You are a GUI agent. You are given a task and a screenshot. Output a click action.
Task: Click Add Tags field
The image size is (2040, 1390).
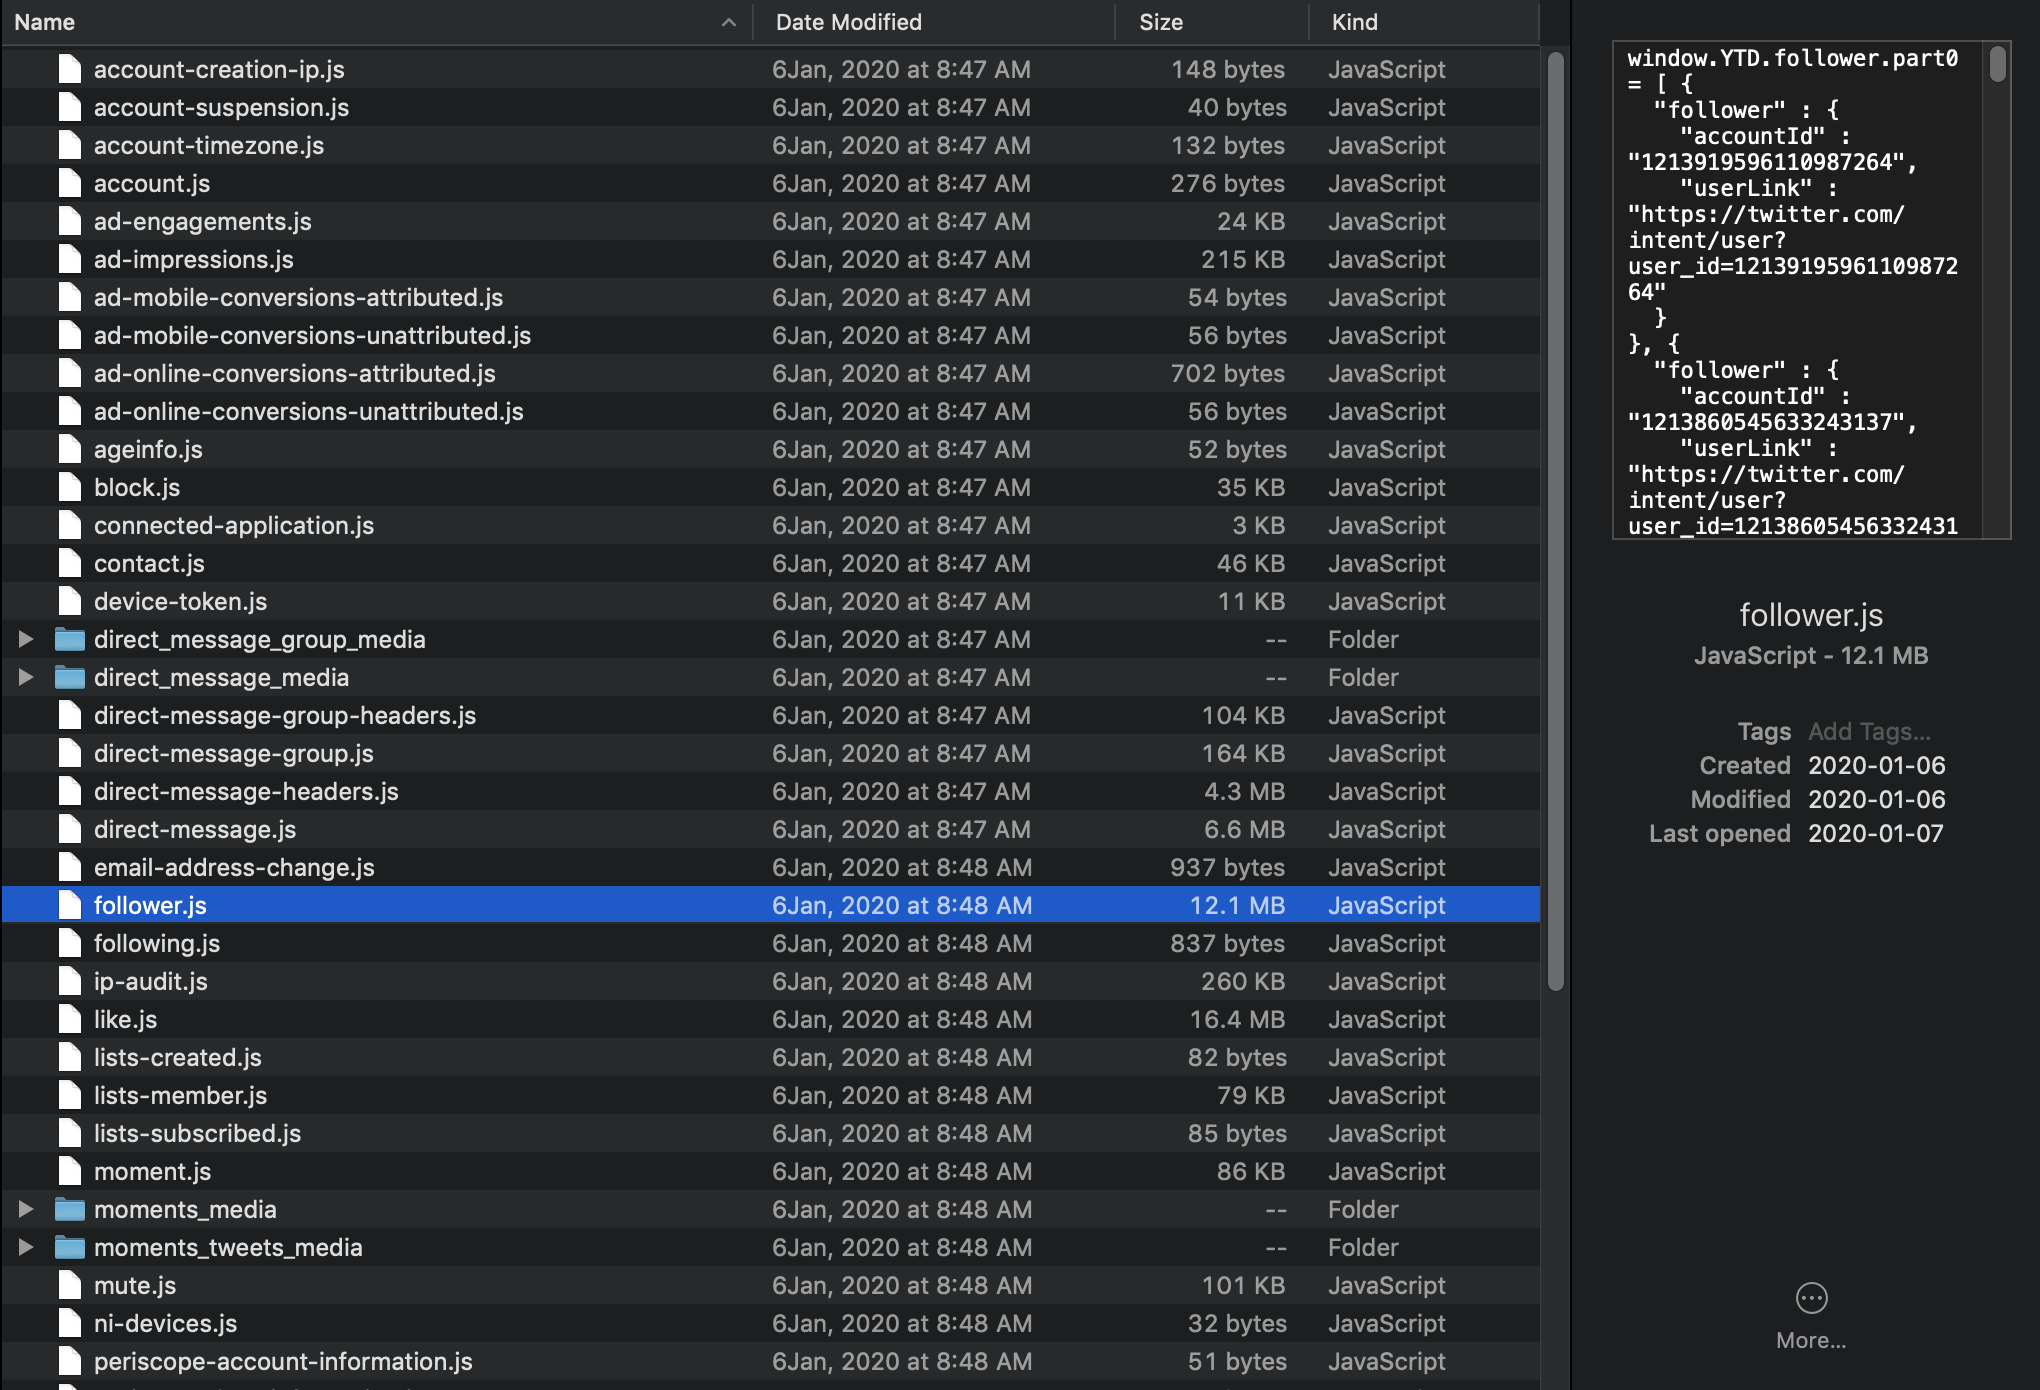tap(1868, 731)
